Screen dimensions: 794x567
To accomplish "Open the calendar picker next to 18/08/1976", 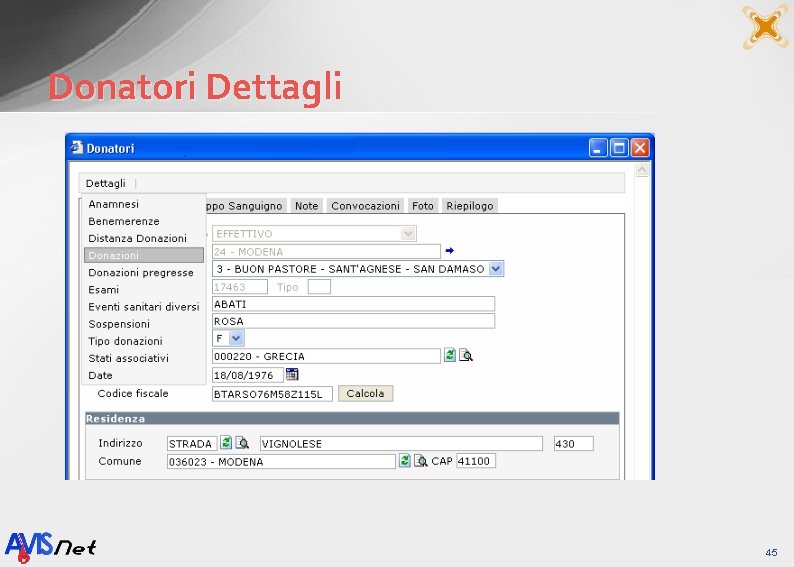I will [292, 375].
